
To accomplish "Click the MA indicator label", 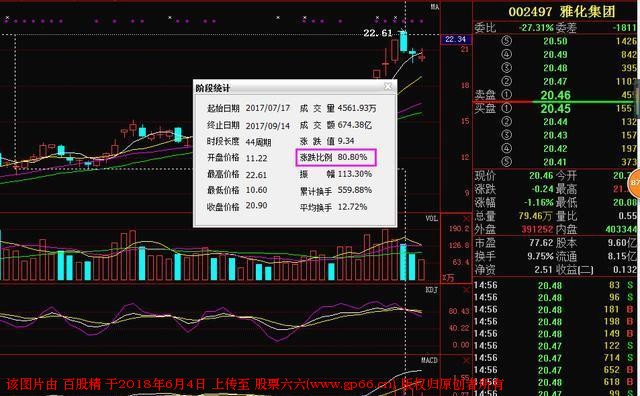I will tap(435, 7).
